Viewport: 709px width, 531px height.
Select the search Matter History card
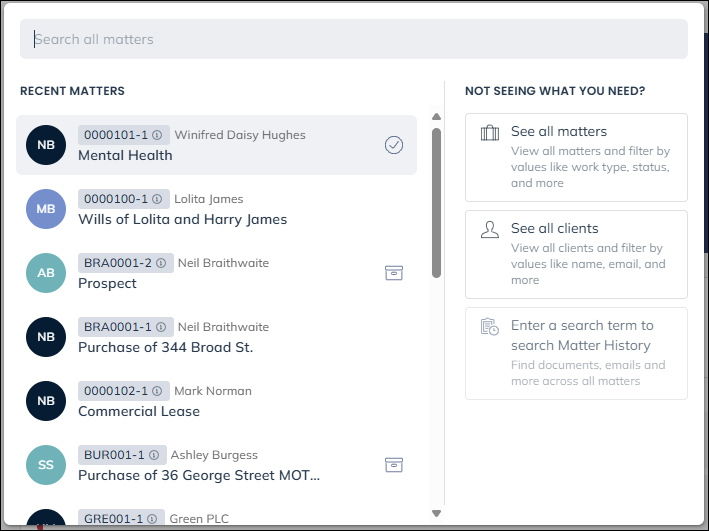coord(576,353)
